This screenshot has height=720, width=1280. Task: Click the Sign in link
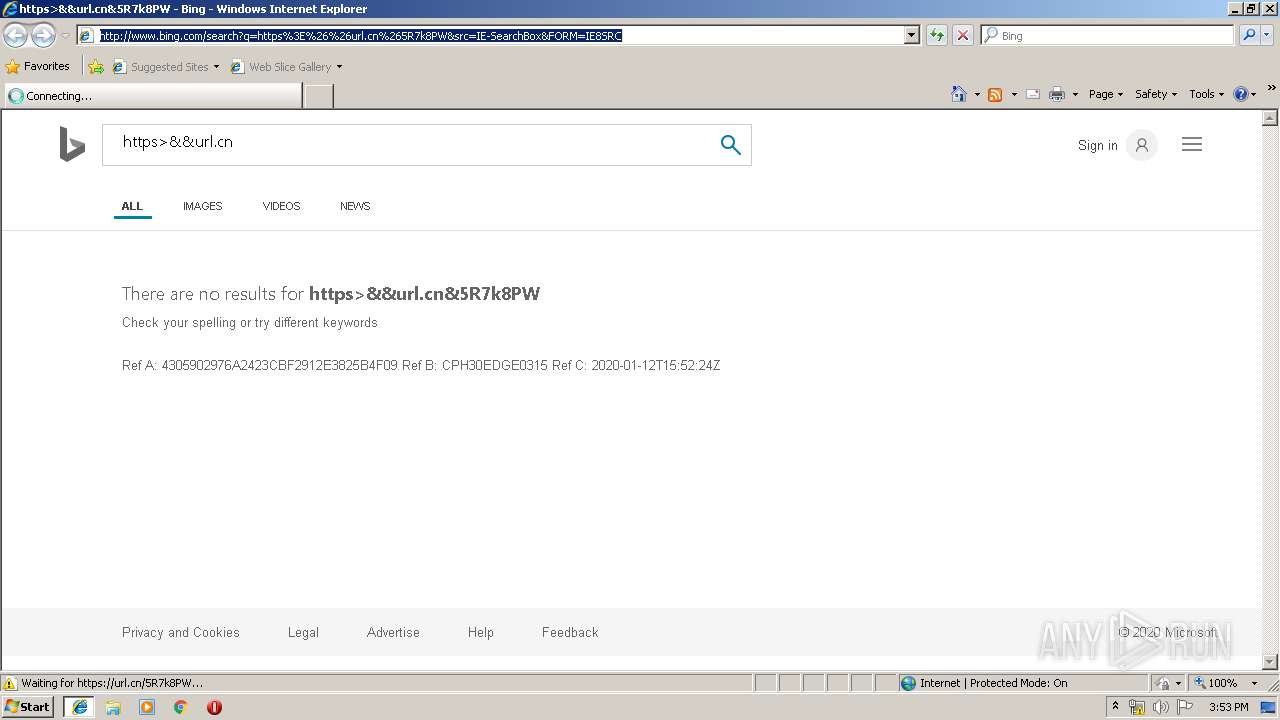click(x=1097, y=145)
